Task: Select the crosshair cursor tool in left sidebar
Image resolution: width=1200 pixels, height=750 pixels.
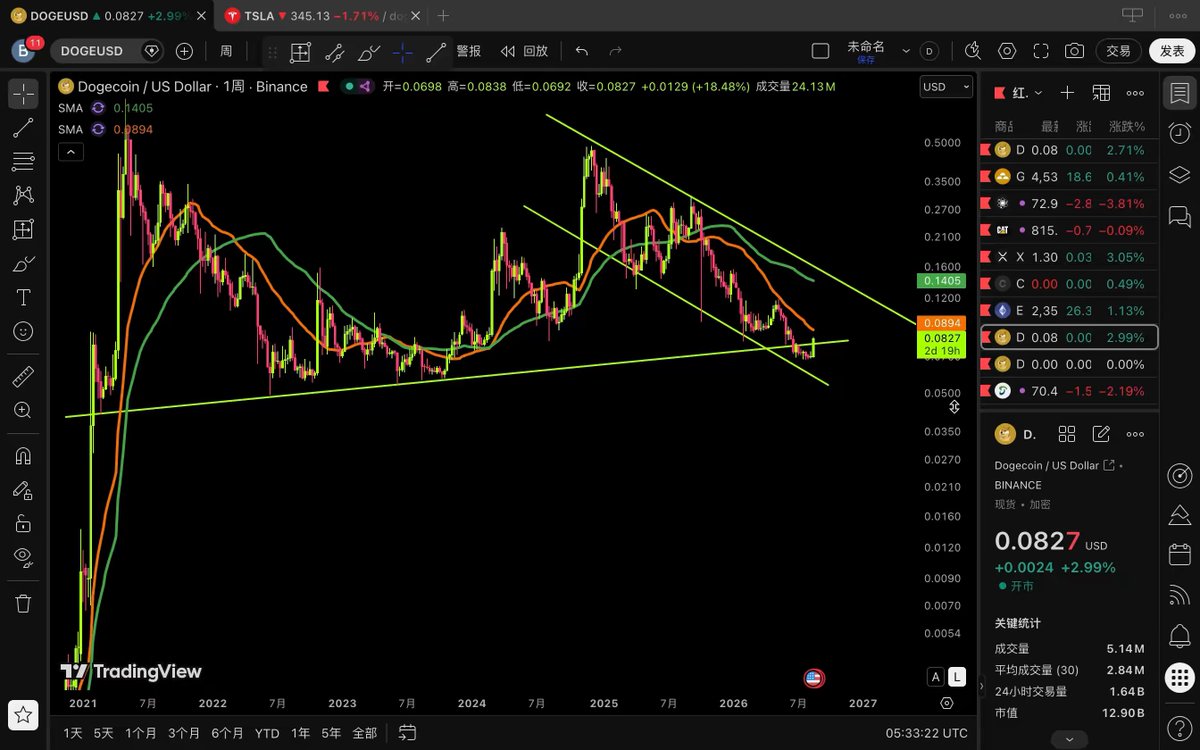Action: click(x=24, y=94)
